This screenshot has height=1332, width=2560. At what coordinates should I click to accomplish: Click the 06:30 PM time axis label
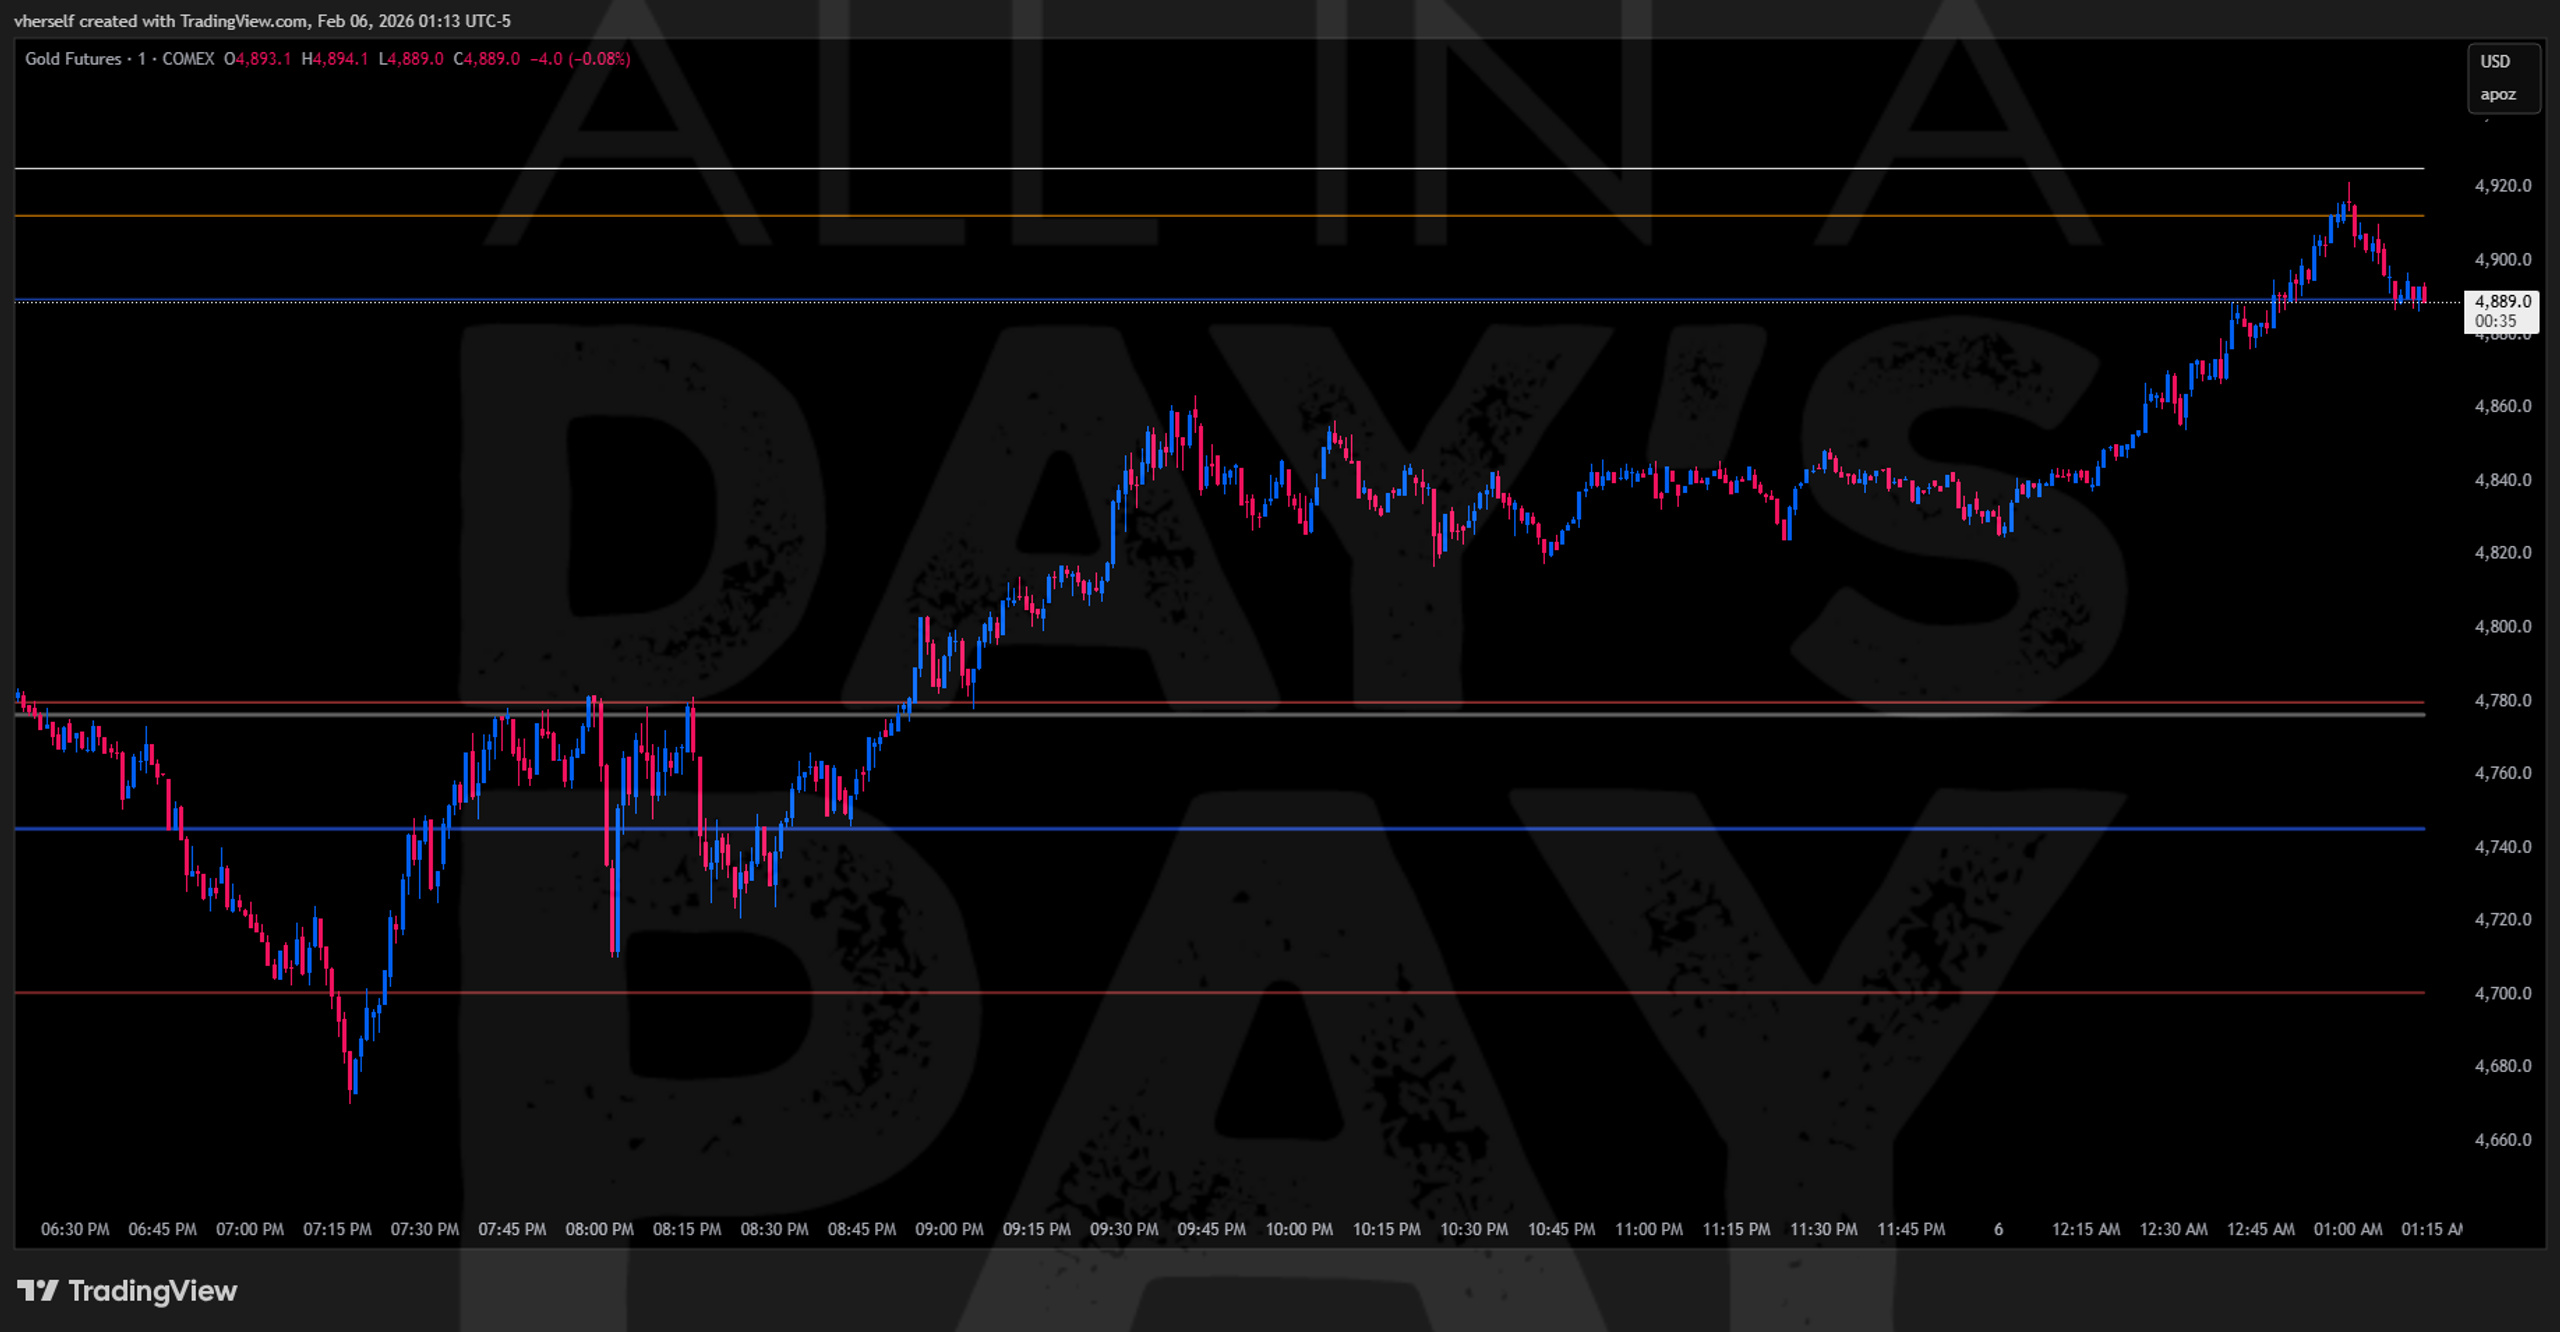pyautogui.click(x=75, y=1229)
